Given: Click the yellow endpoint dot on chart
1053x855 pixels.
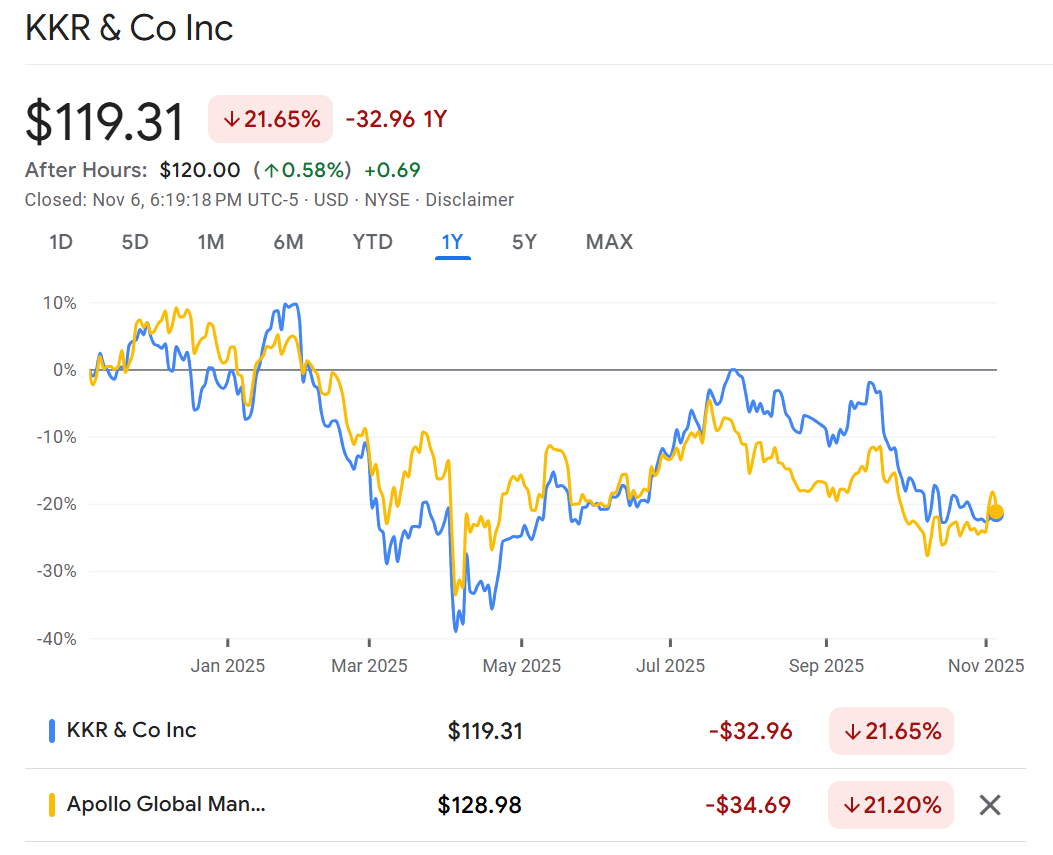Looking at the screenshot, I should 996,512.
